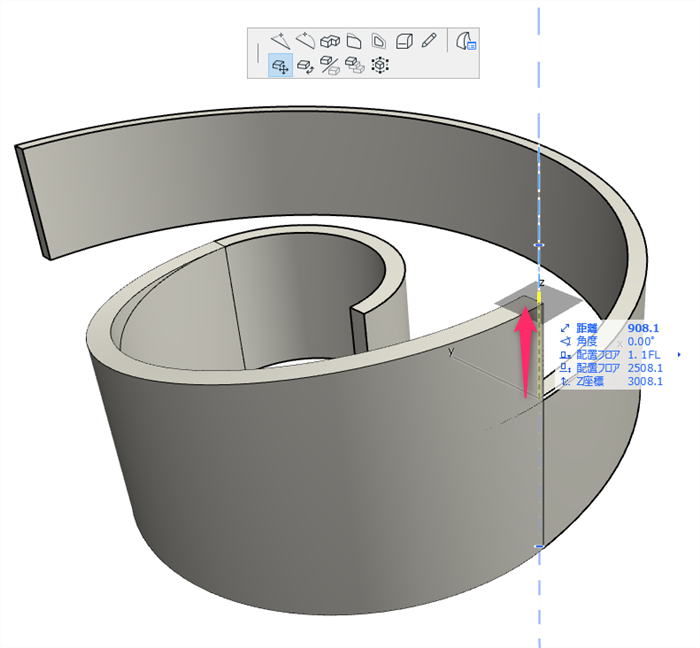
Task: Open the morph surface settings icon
Action: point(466,41)
